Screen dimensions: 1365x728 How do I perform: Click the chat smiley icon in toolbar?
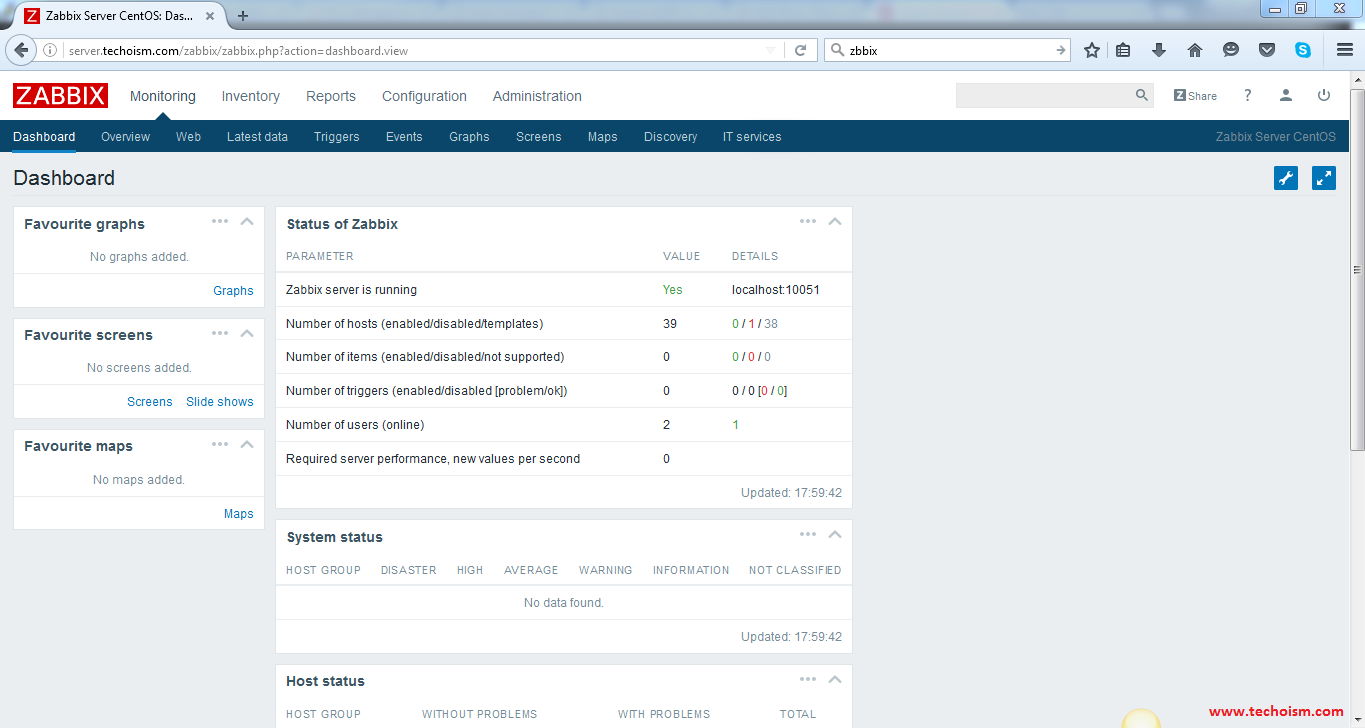pyautogui.click(x=1231, y=50)
